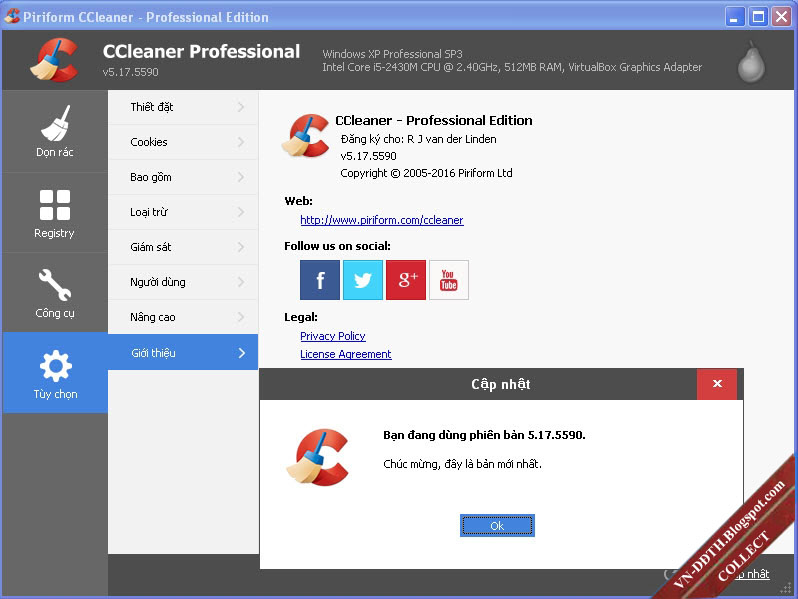Open CCleaner YouTube channel icon
798x599 pixels.
[449, 280]
